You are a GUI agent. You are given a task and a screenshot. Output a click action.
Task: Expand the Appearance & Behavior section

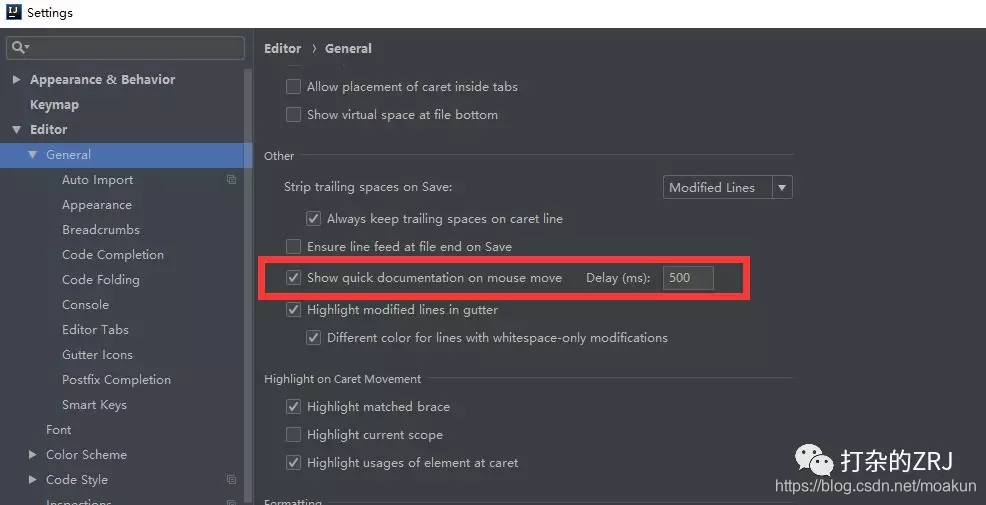(x=17, y=79)
